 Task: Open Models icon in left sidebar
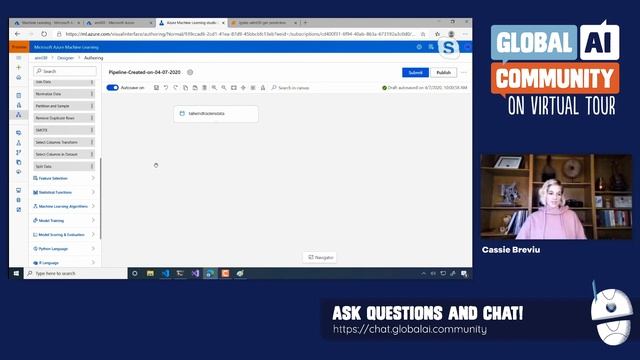(18, 162)
